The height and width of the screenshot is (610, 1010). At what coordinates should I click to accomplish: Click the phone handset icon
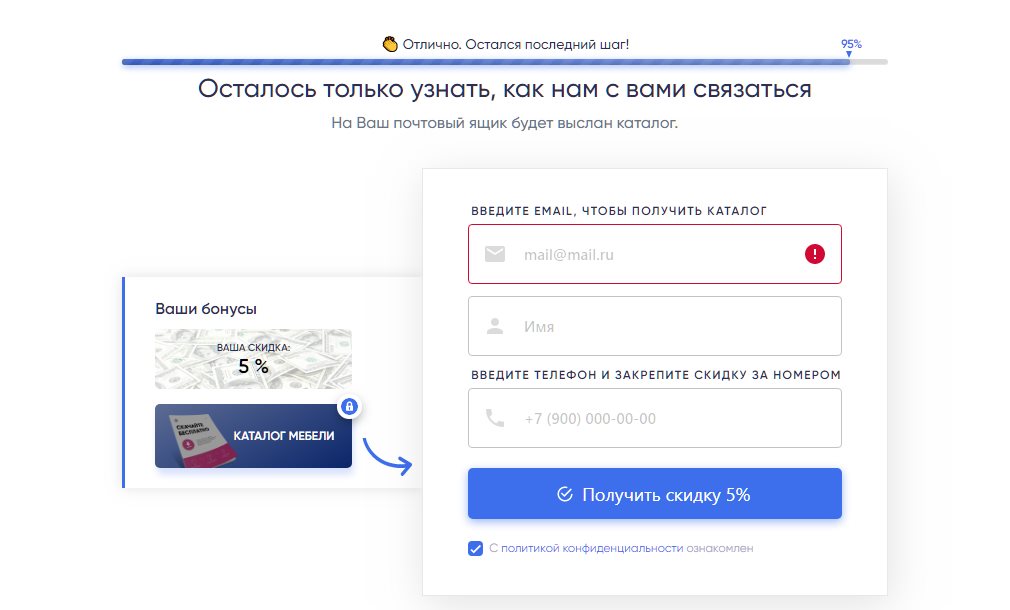click(495, 418)
